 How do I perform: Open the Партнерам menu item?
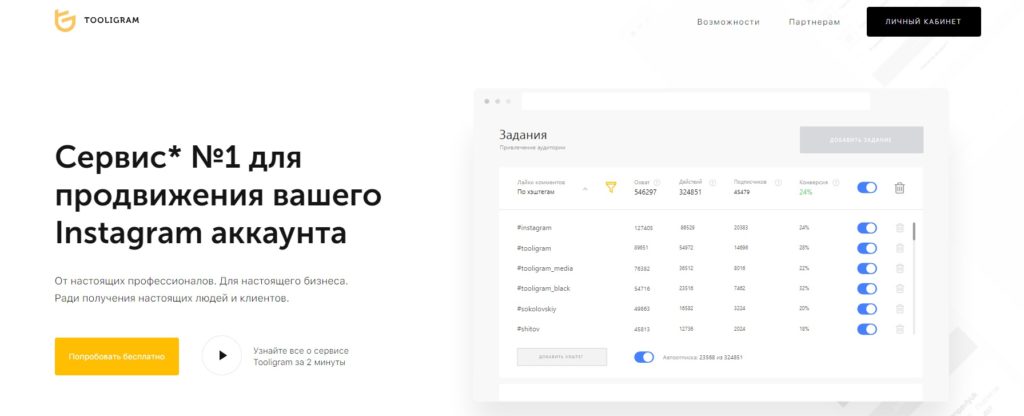click(814, 22)
